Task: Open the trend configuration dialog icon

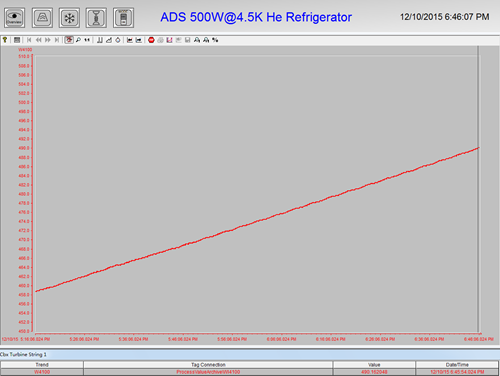Action: (x=17, y=40)
